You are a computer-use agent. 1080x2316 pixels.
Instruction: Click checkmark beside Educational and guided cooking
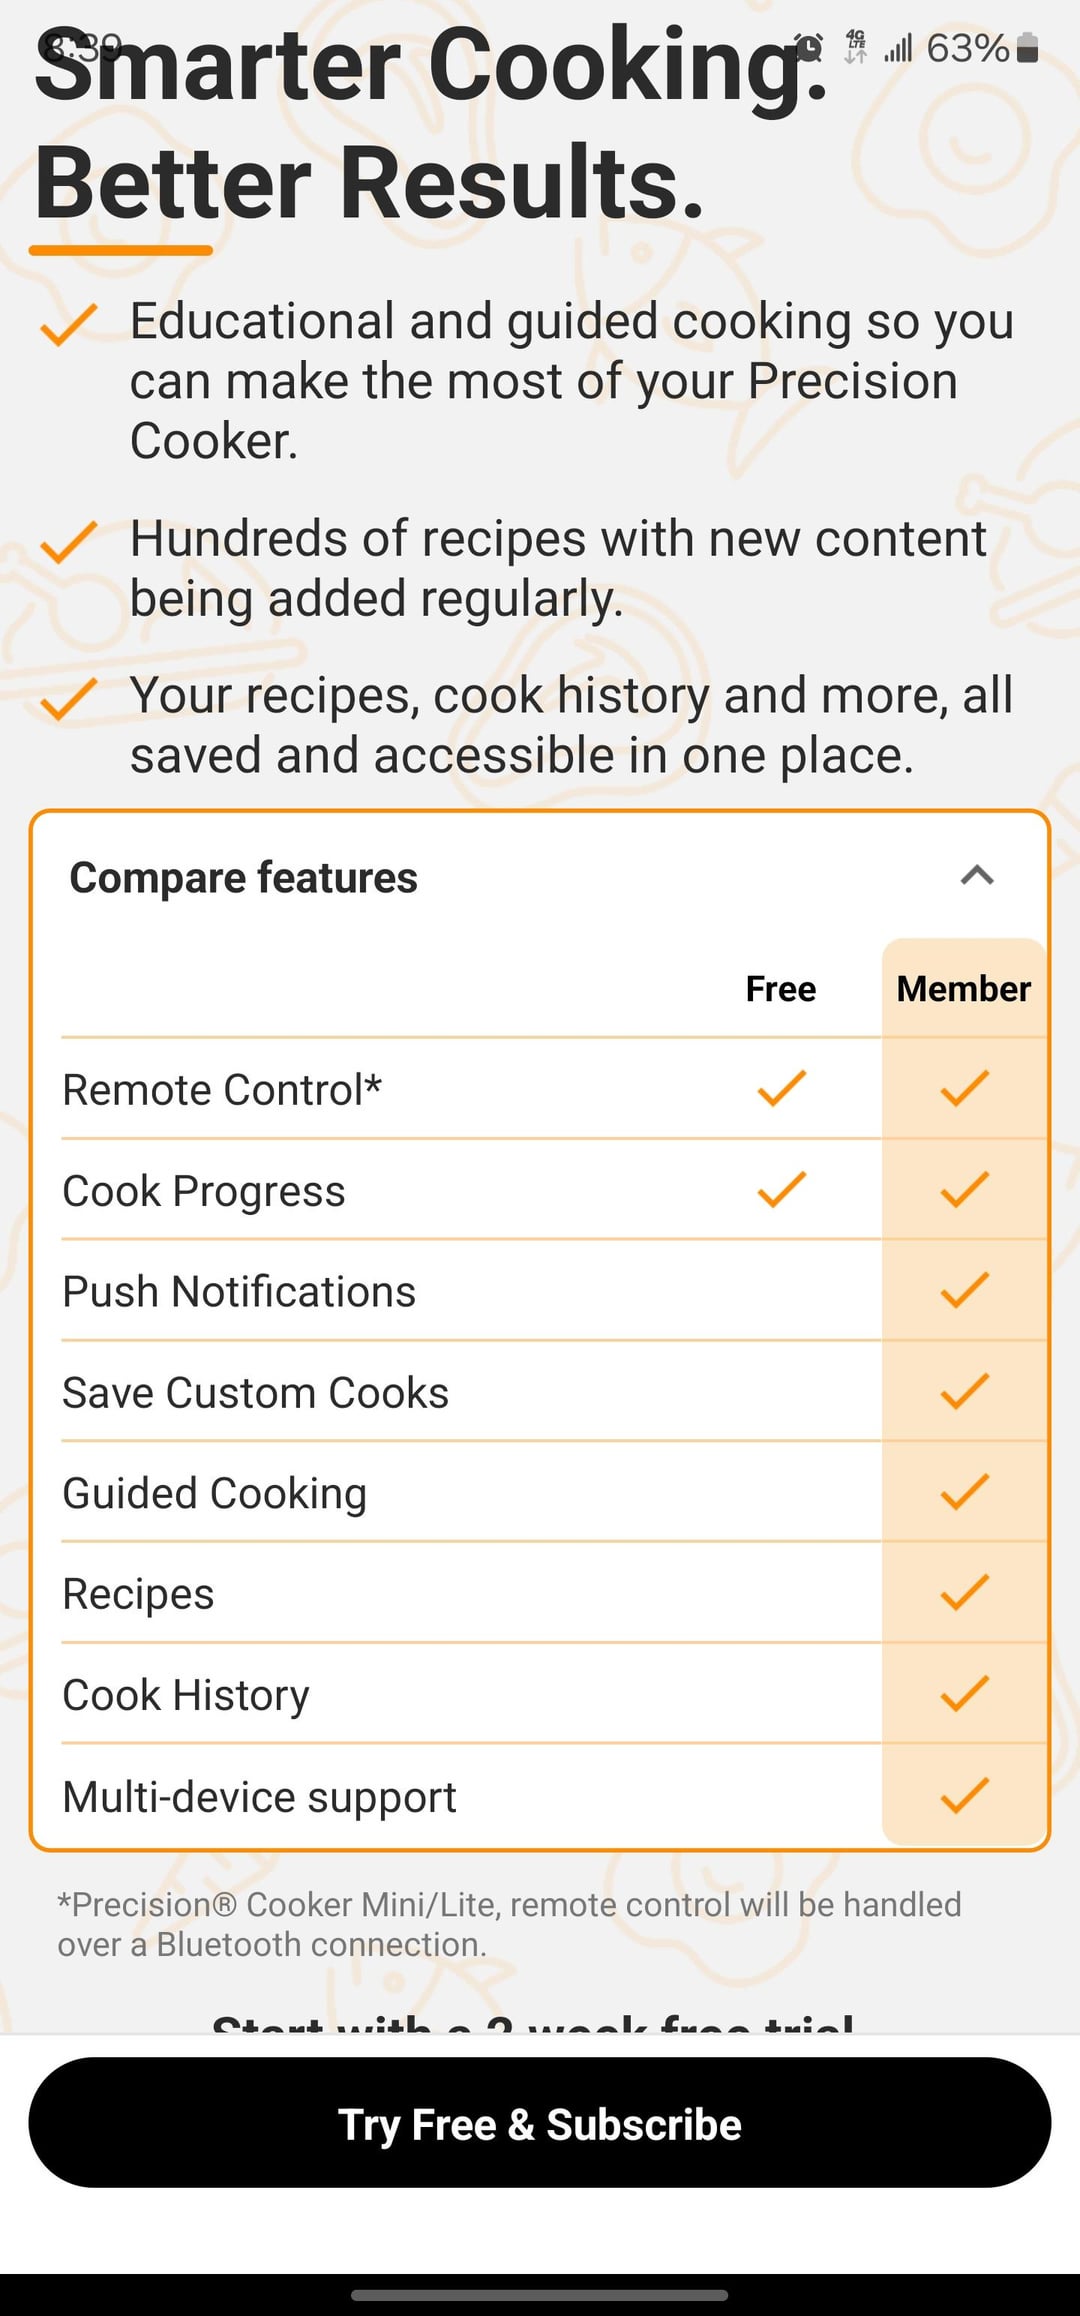click(x=68, y=325)
